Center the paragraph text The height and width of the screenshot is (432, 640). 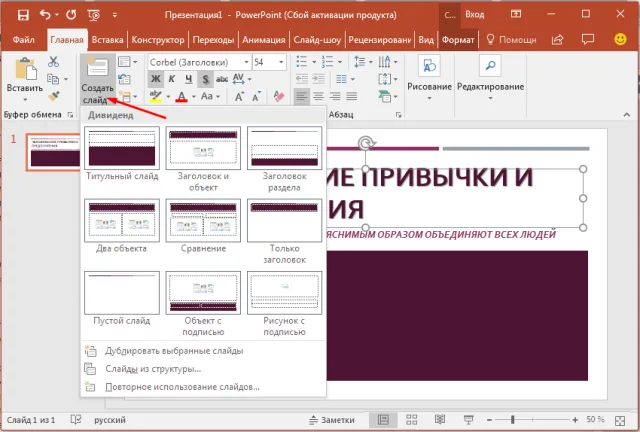(318, 96)
